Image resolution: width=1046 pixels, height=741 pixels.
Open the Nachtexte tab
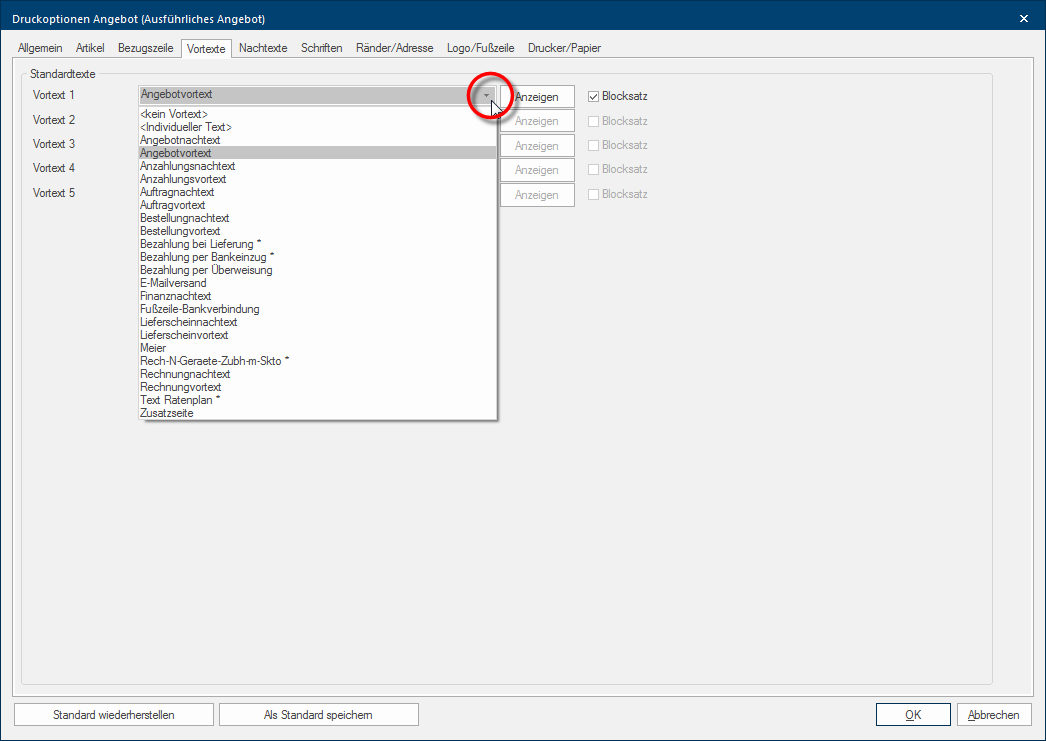[263, 48]
